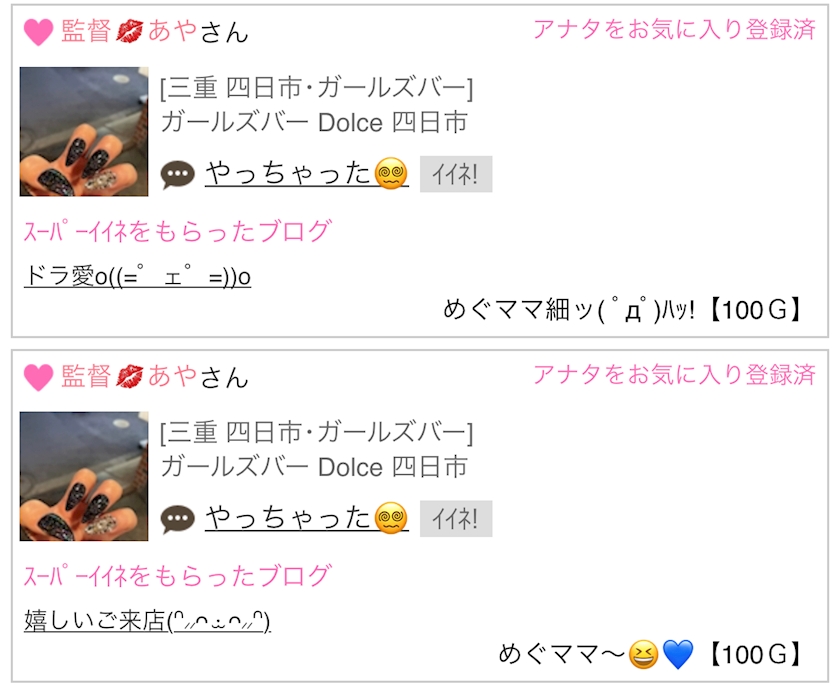Click 監督あやさん name in first card
840x690 pixels.
click(155, 31)
